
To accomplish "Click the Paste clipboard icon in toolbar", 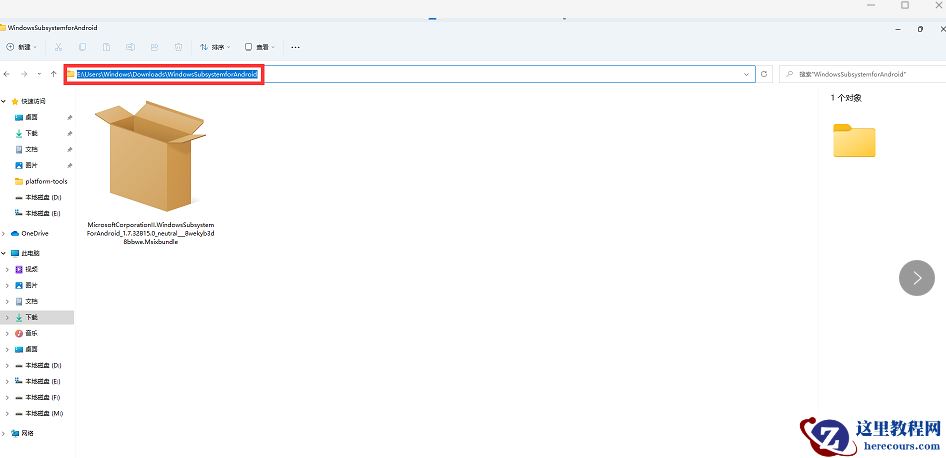I will (106, 47).
